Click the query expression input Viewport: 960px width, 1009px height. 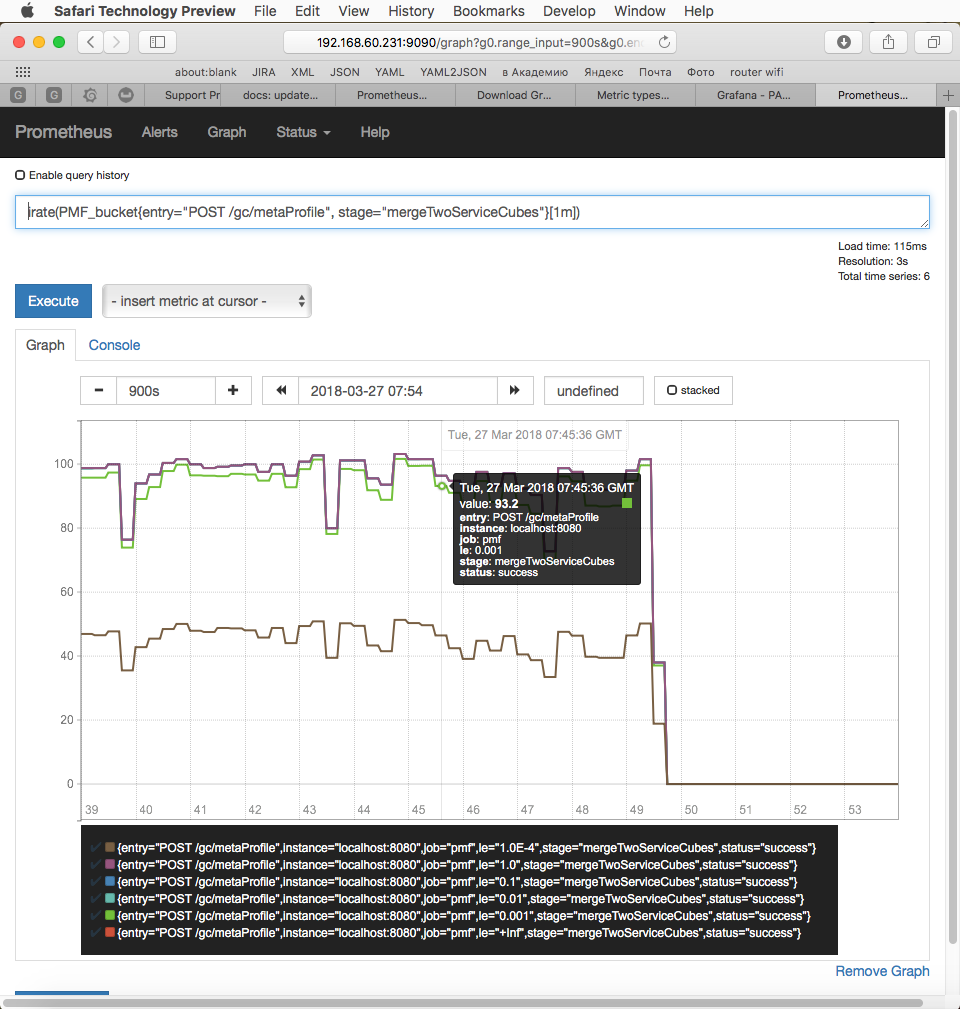472,212
